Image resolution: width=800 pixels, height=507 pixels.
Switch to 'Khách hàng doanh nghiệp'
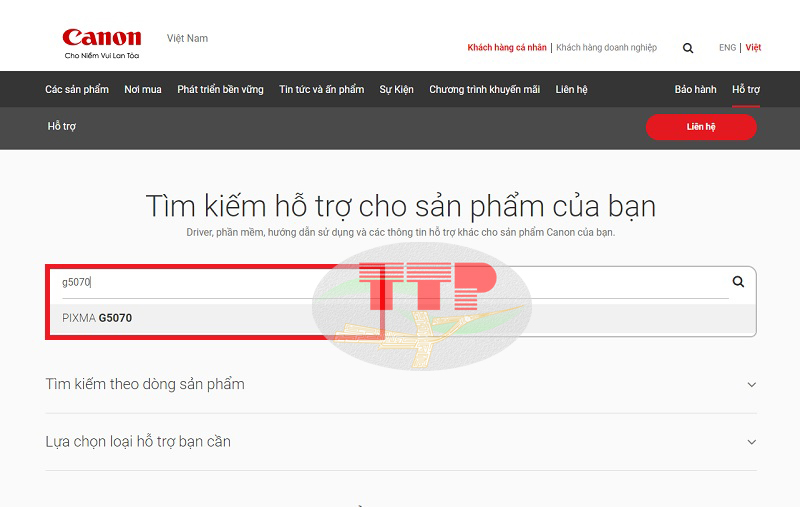pyautogui.click(x=607, y=47)
